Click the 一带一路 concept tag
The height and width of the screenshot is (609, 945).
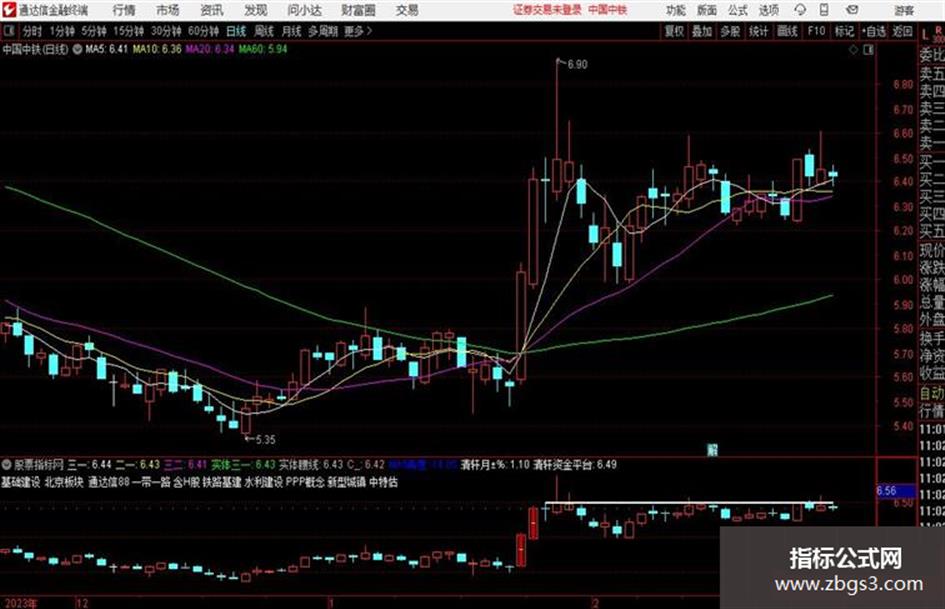coord(151,482)
